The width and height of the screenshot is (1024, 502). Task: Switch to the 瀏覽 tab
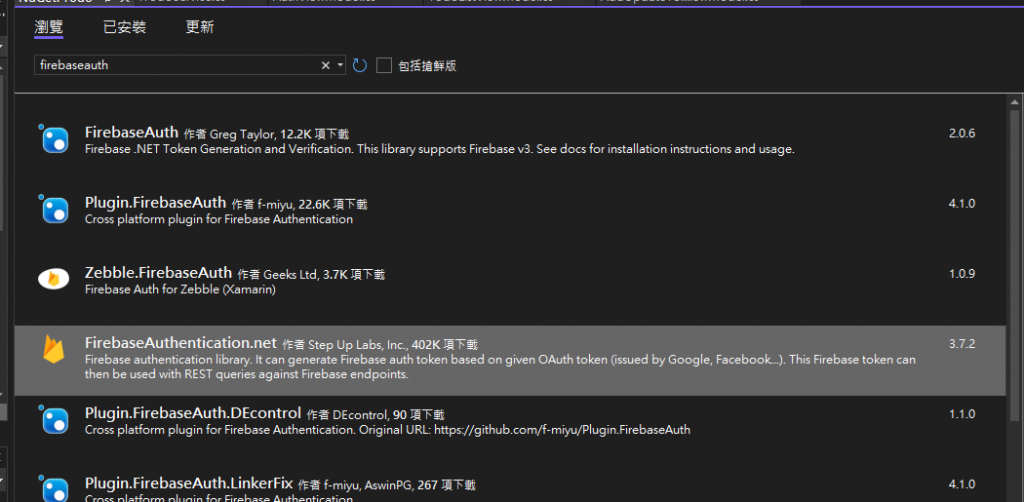pyautogui.click(x=48, y=27)
